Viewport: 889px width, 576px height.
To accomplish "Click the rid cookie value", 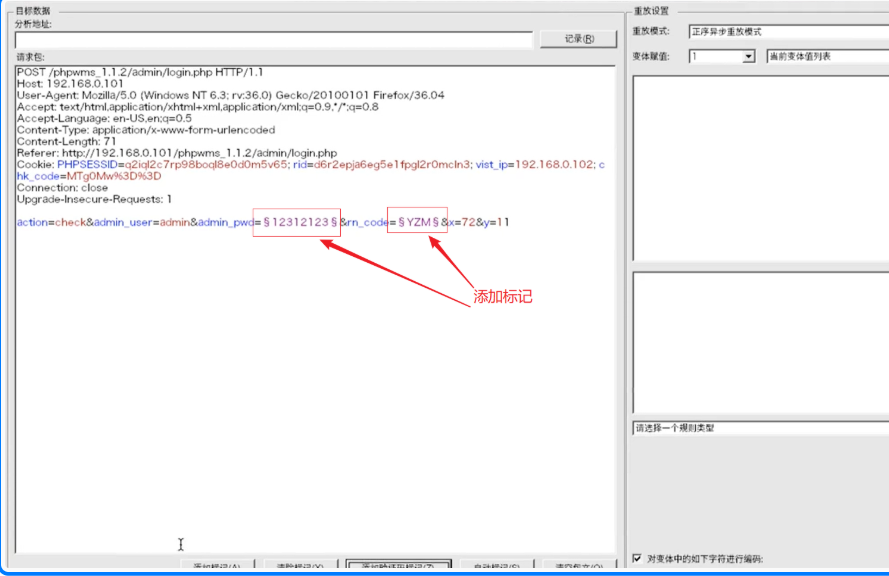I will 392,164.
